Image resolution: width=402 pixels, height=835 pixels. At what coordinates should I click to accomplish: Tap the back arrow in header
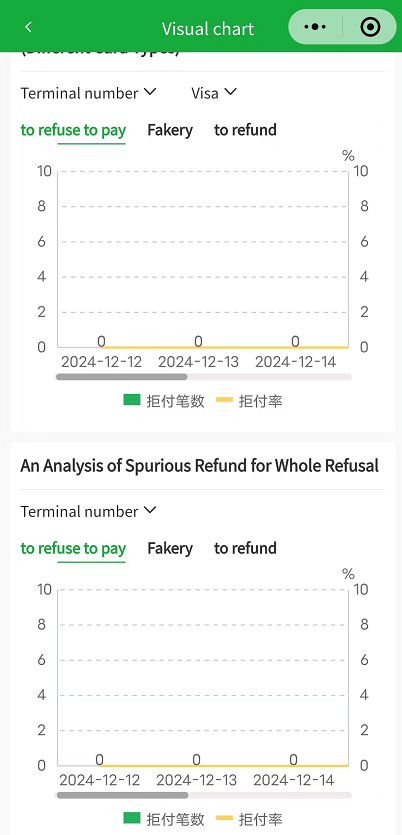coord(29,27)
